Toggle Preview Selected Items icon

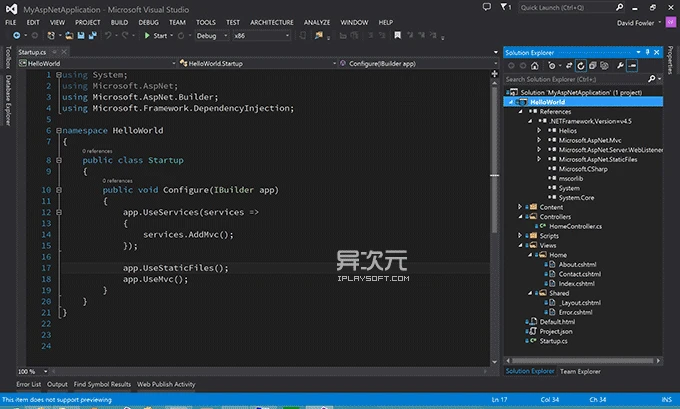click(632, 66)
